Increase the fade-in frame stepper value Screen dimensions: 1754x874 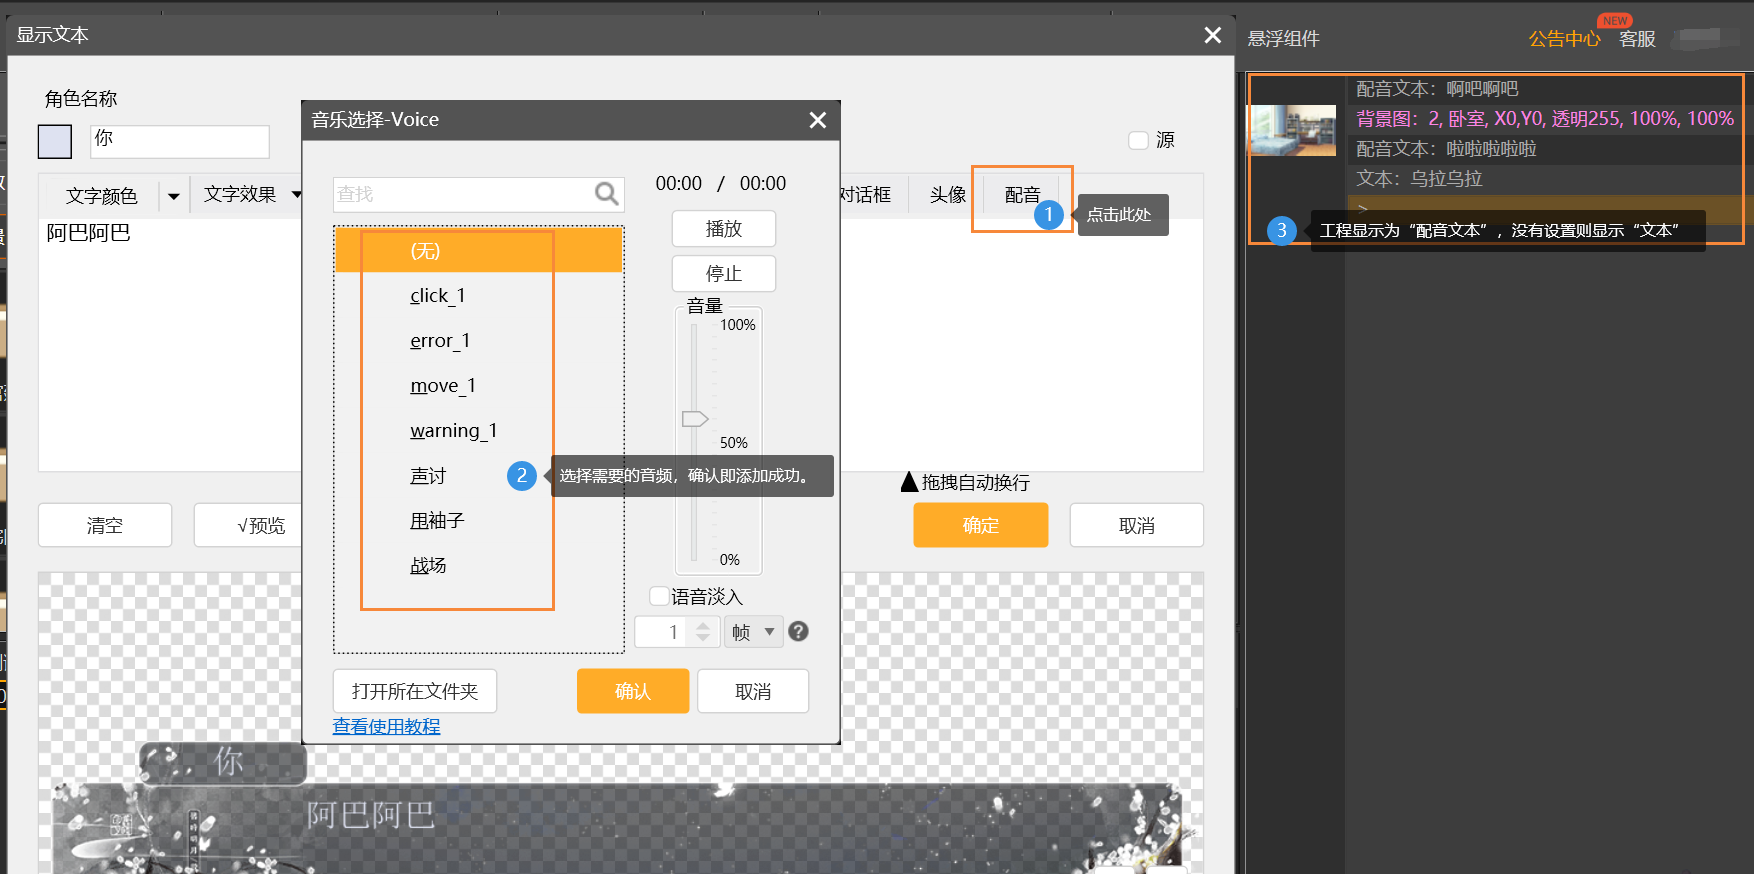coord(703,625)
